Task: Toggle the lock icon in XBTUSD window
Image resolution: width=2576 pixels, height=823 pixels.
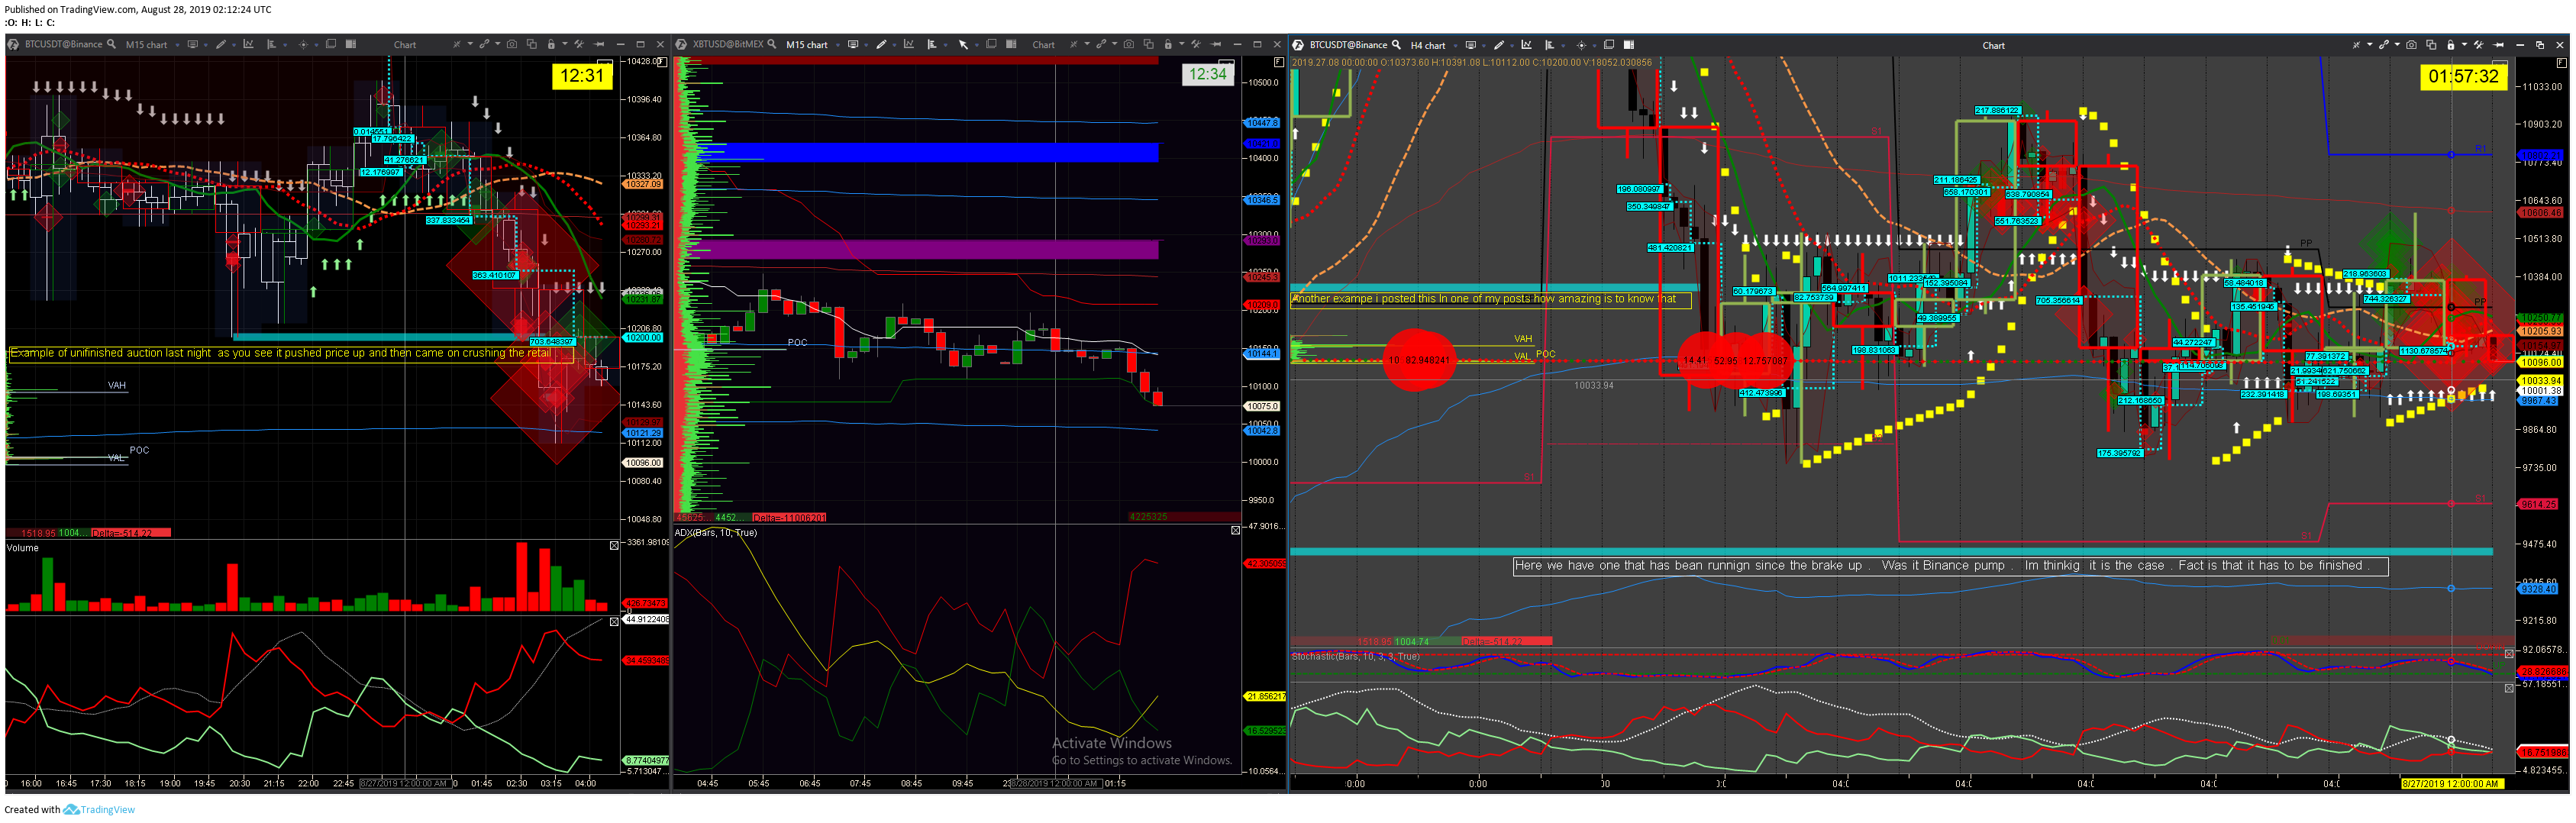Action: (1168, 44)
